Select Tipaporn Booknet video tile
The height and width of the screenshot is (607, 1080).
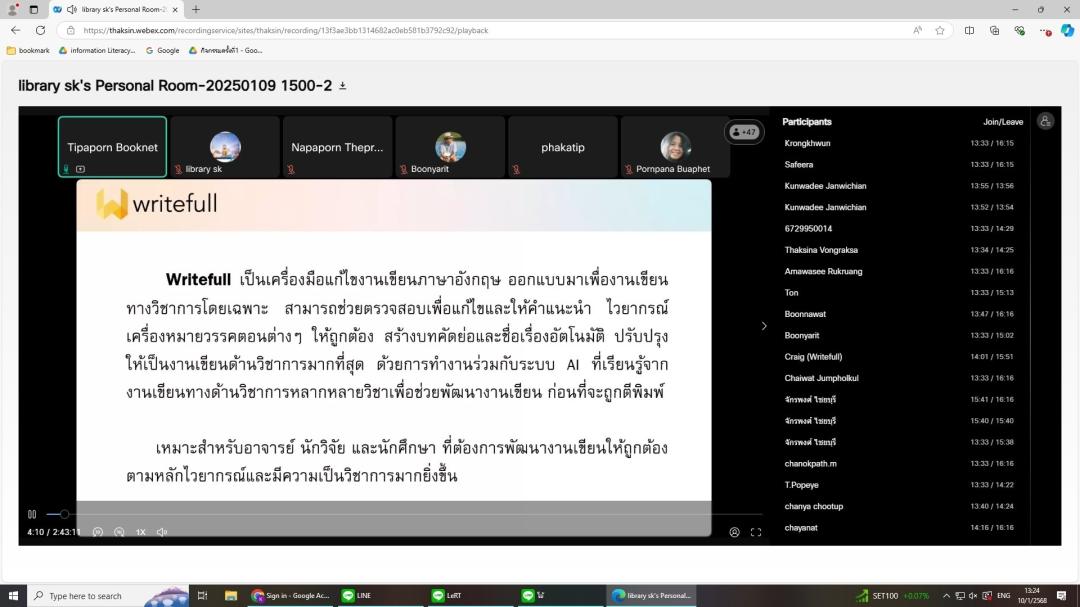(x=112, y=147)
